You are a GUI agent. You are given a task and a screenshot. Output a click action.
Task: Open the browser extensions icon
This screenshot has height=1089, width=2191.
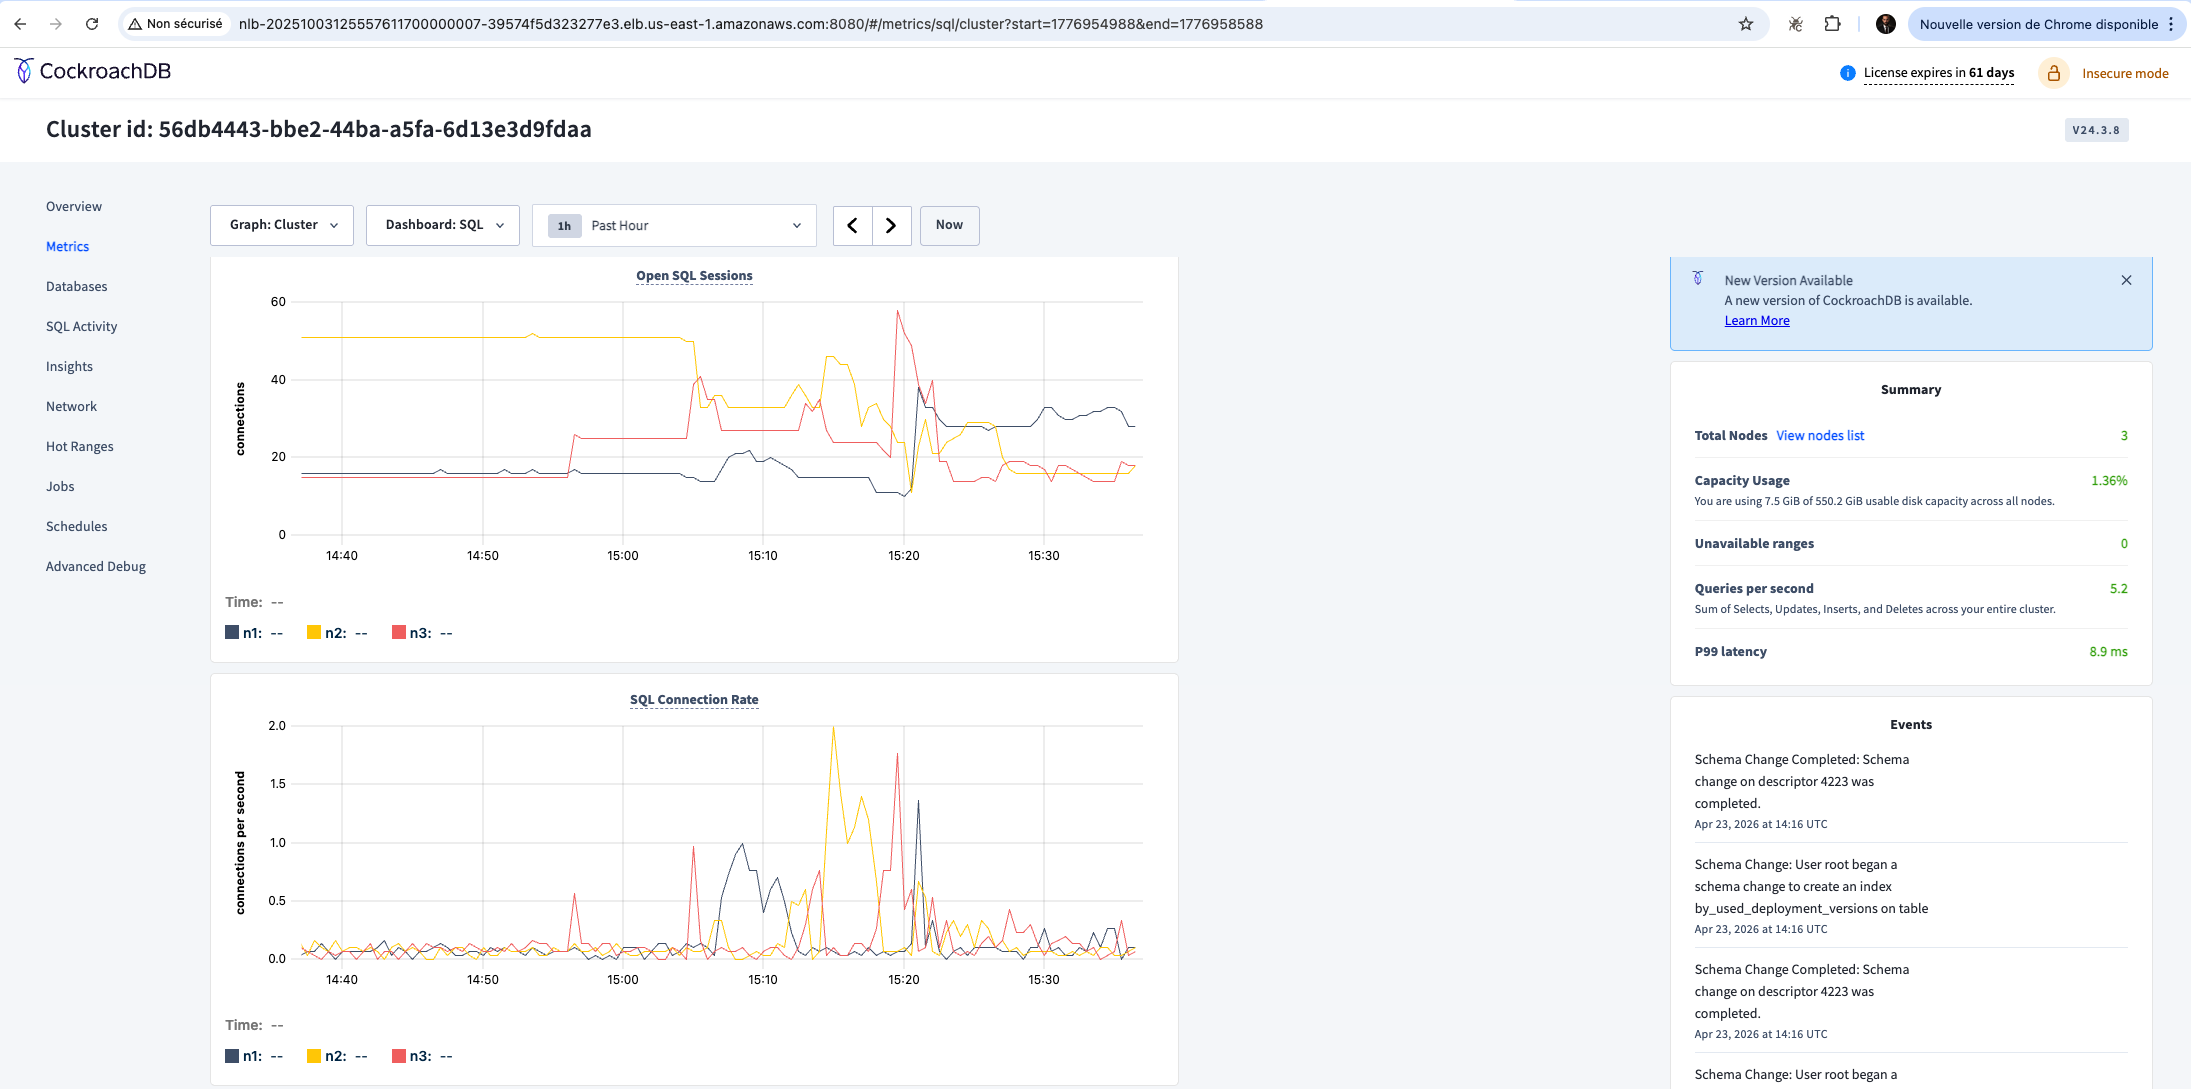(x=1833, y=24)
